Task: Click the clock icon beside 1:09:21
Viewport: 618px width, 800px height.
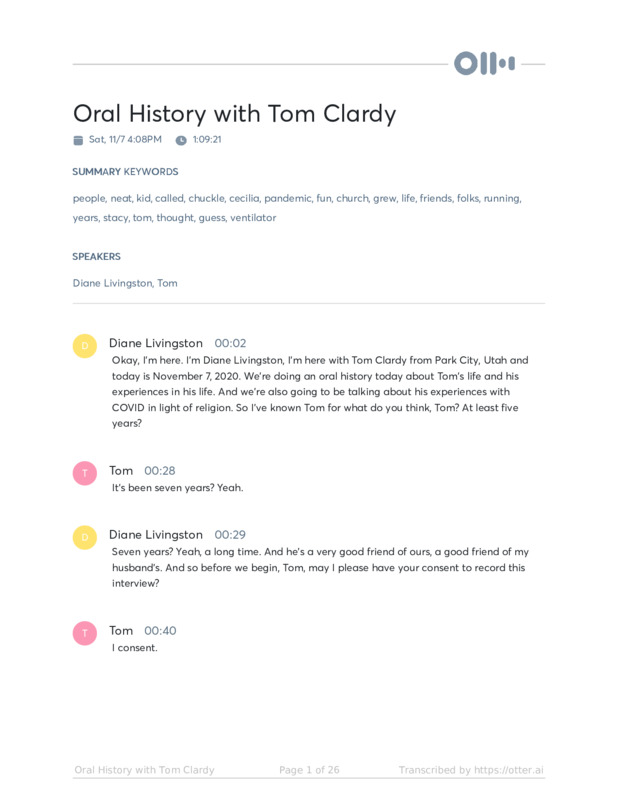Action: point(181,140)
